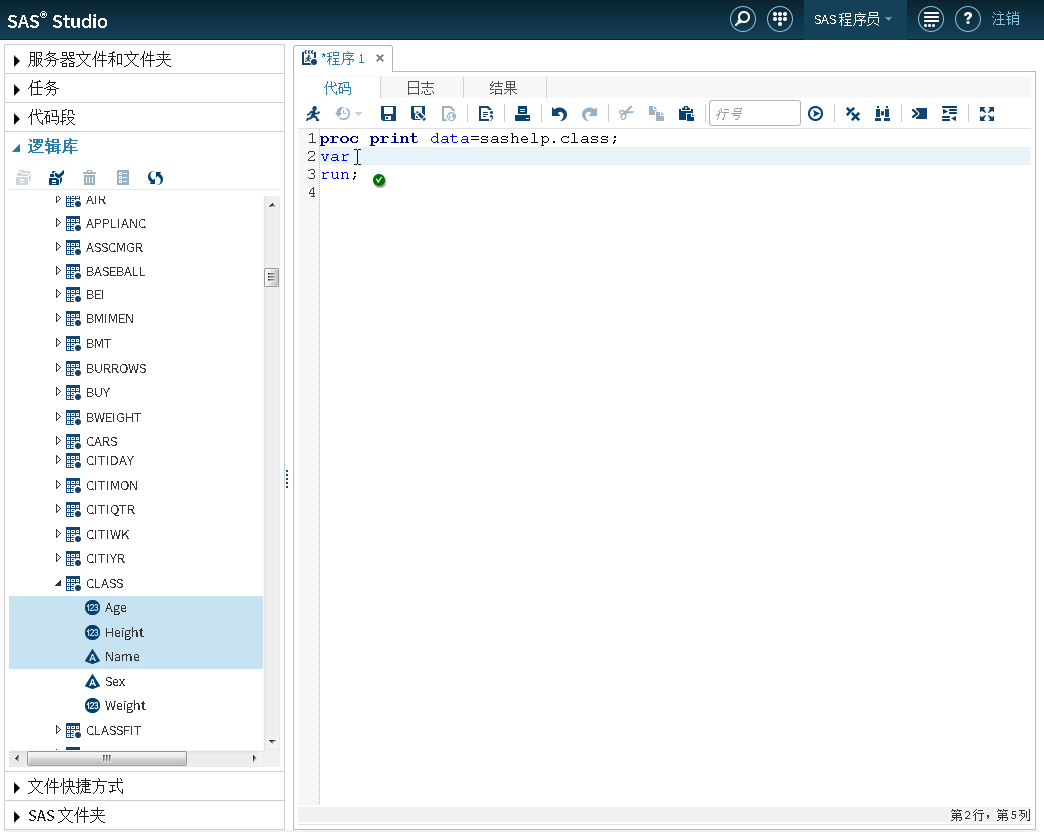Open the SAS程序员 perspective dropdown

point(853,19)
